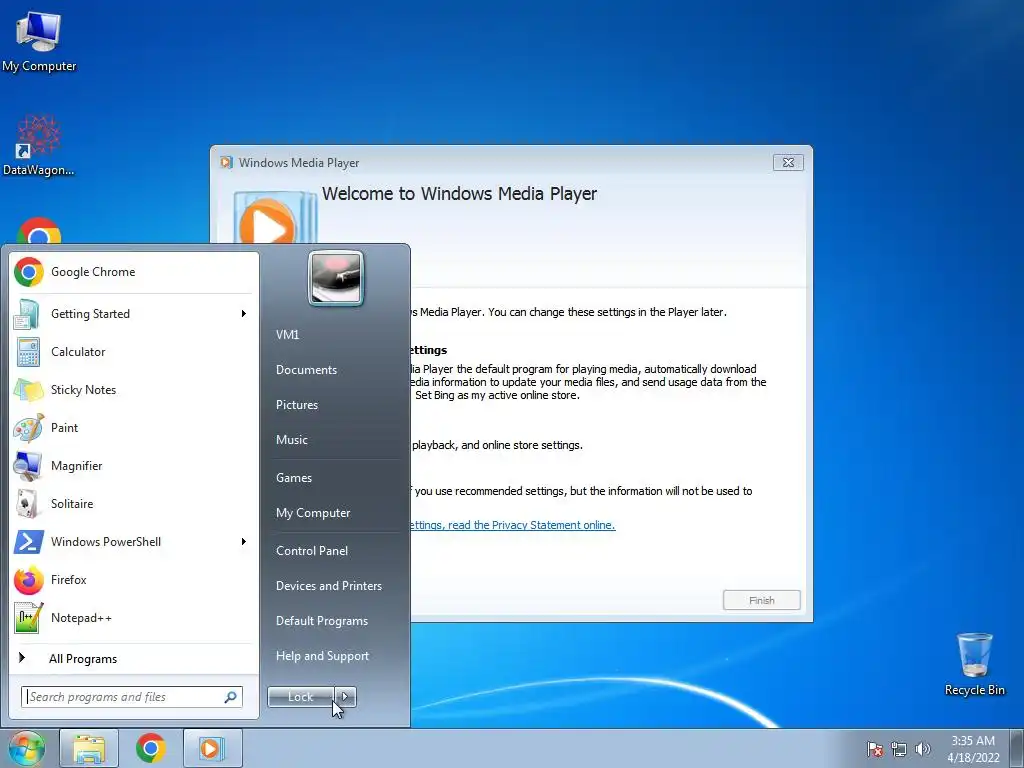Open Pictures from Start menu

point(297,405)
